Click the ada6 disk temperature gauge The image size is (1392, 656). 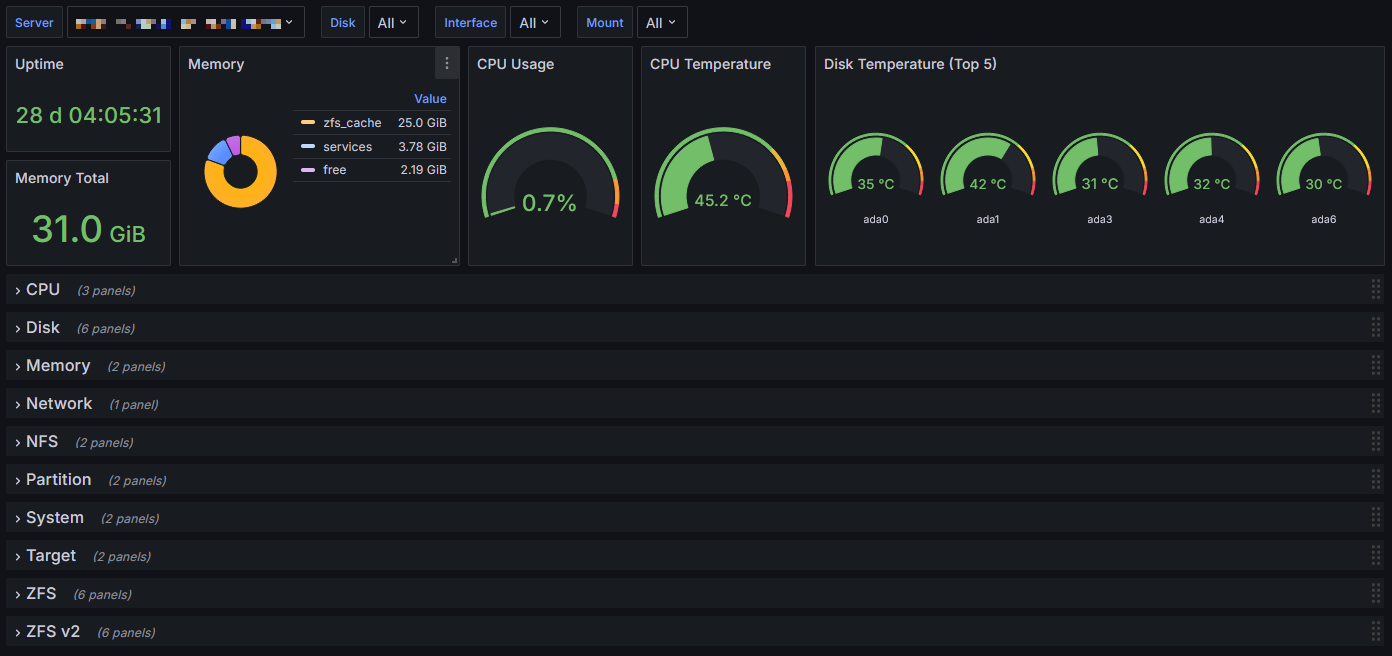pos(1323,166)
